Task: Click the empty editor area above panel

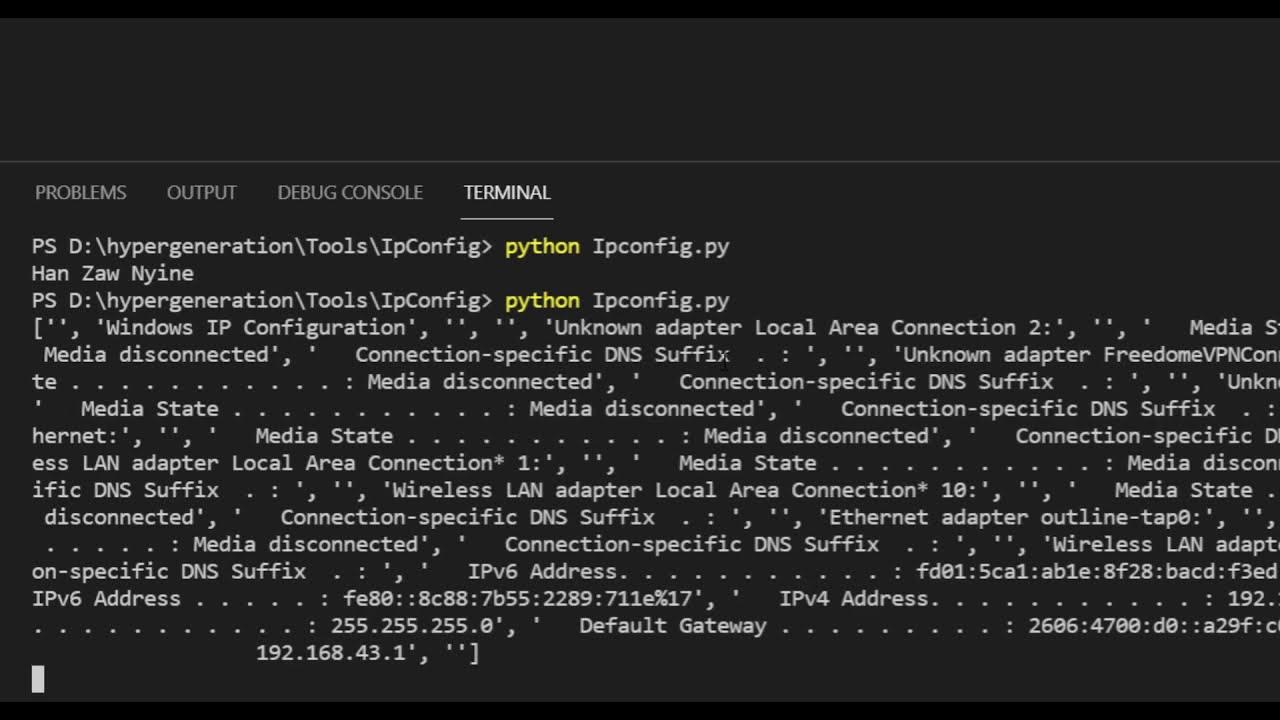Action: click(x=640, y=90)
